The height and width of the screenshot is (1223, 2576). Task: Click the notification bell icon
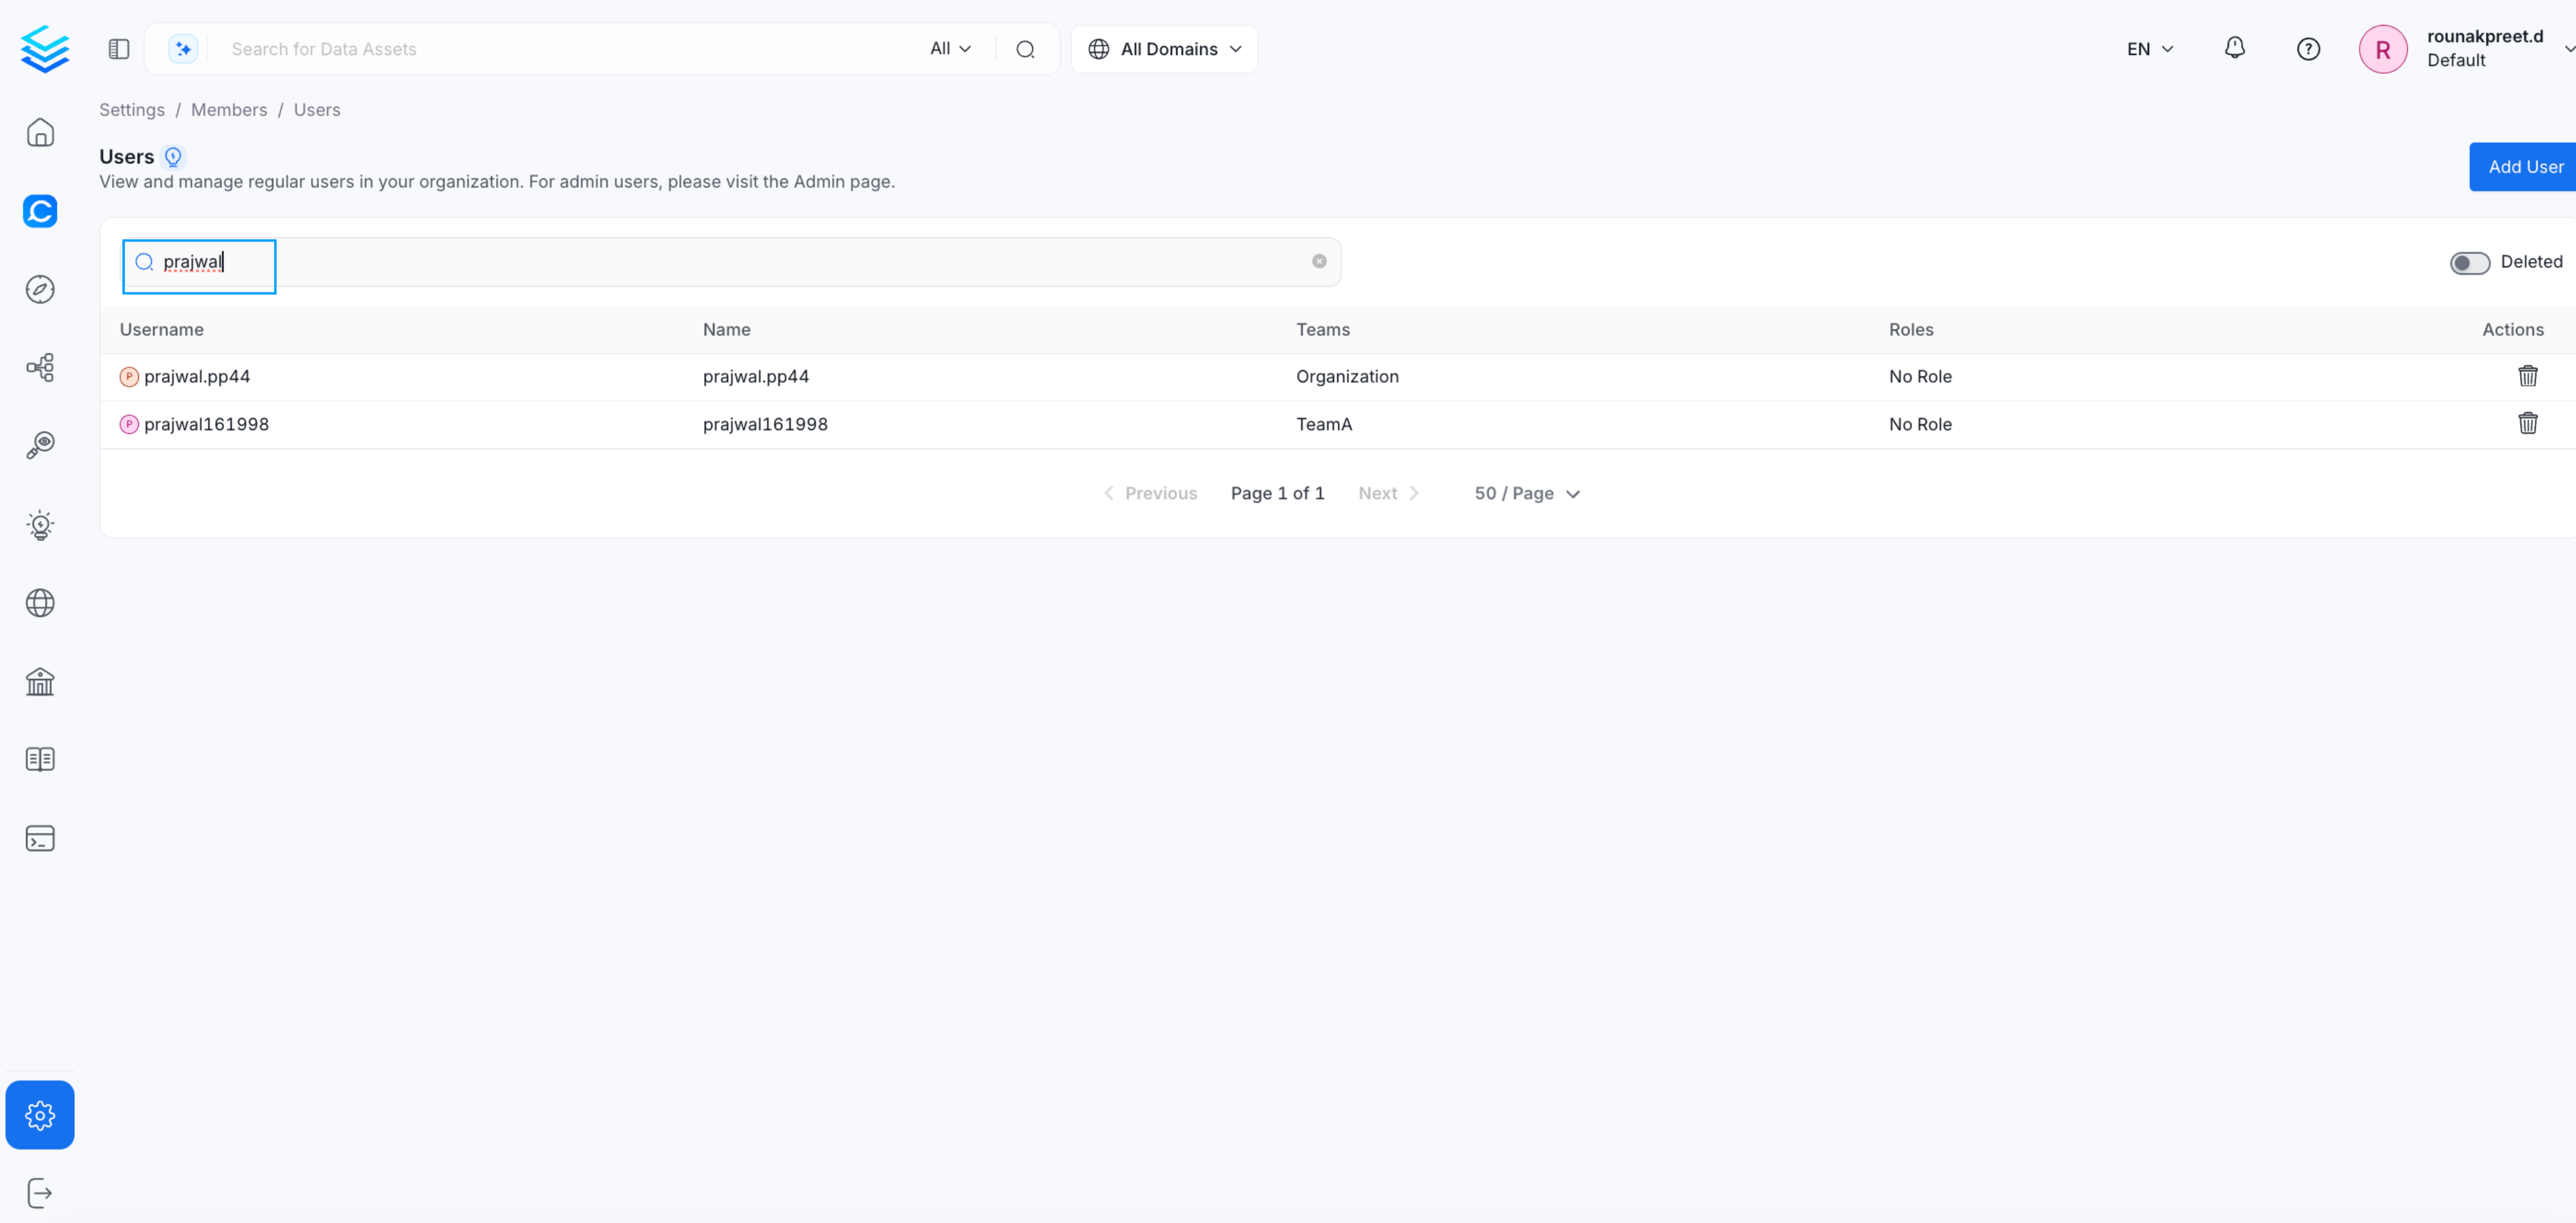click(2234, 48)
